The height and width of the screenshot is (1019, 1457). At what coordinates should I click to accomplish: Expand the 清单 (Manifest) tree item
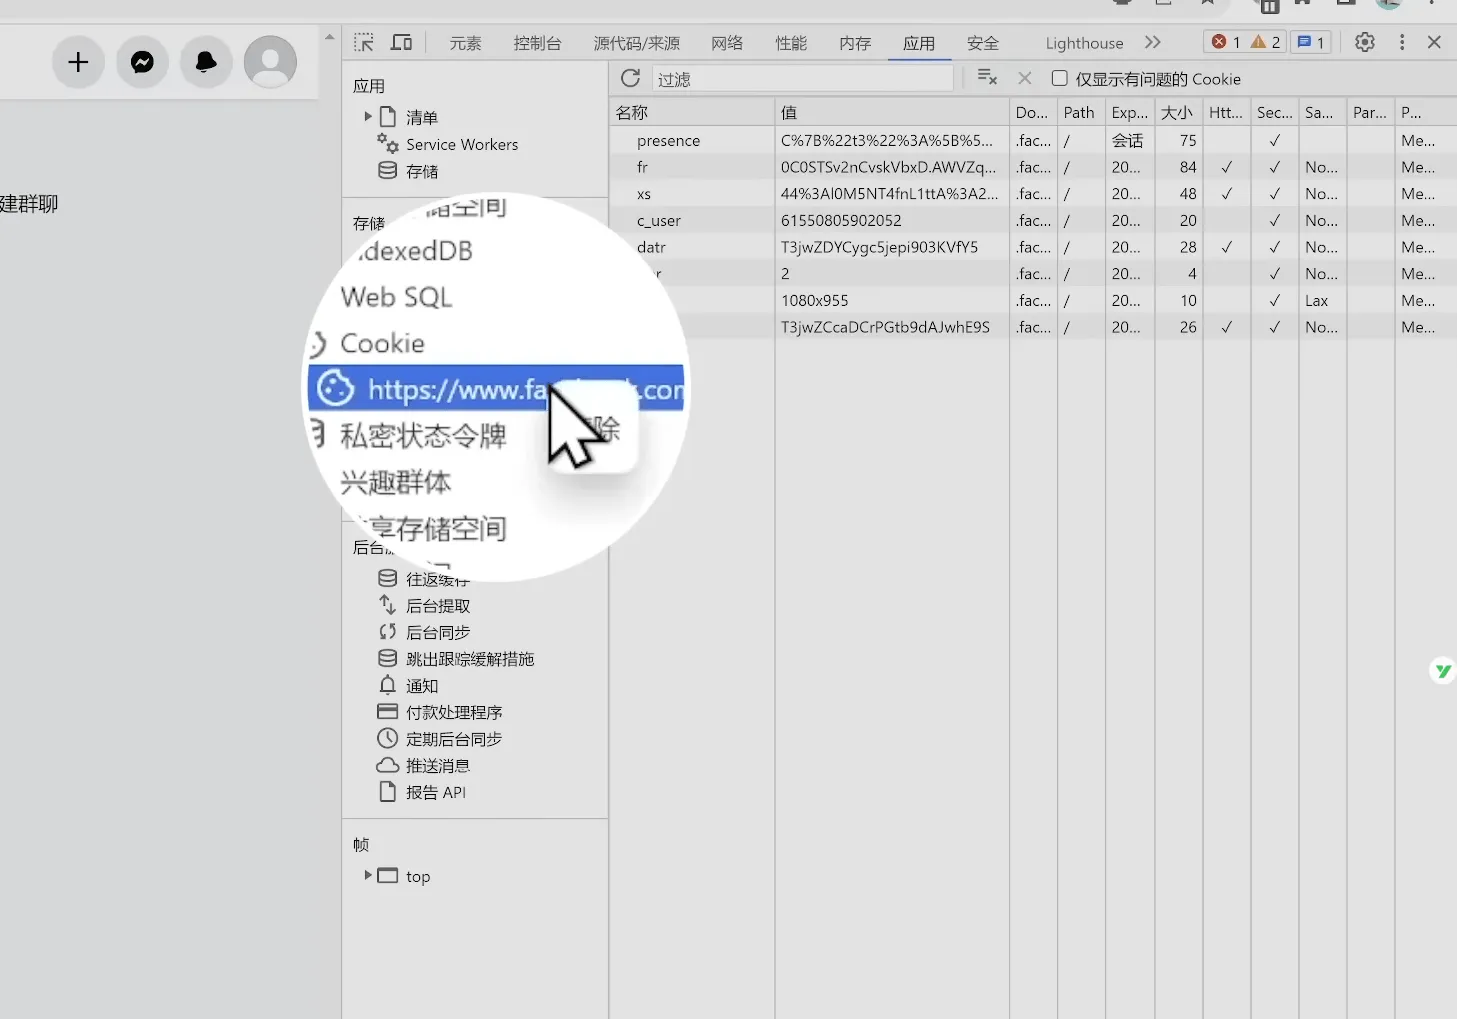click(368, 116)
